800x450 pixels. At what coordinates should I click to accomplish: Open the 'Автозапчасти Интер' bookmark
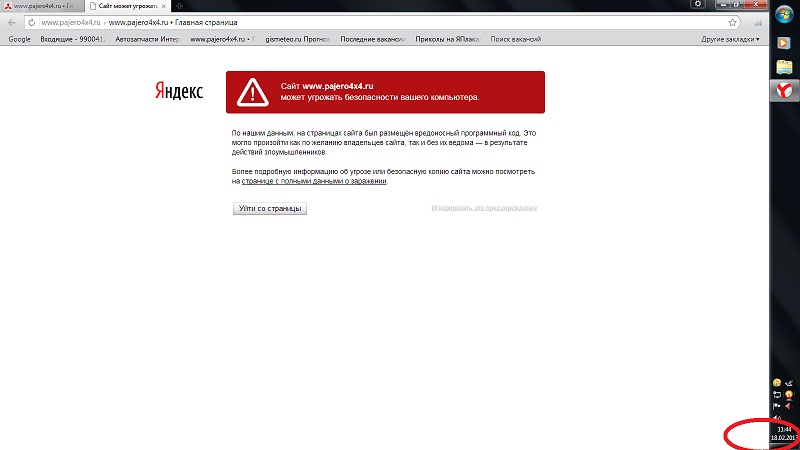[x=147, y=39]
